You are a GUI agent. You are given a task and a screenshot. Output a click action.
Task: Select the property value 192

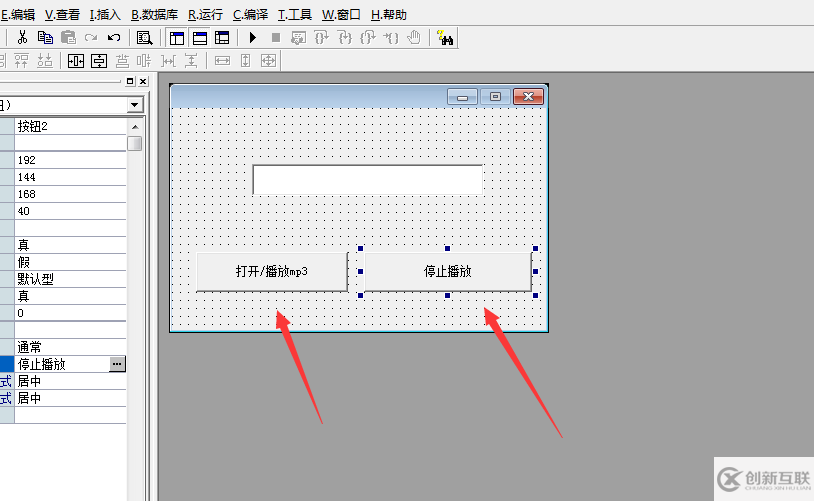70,160
